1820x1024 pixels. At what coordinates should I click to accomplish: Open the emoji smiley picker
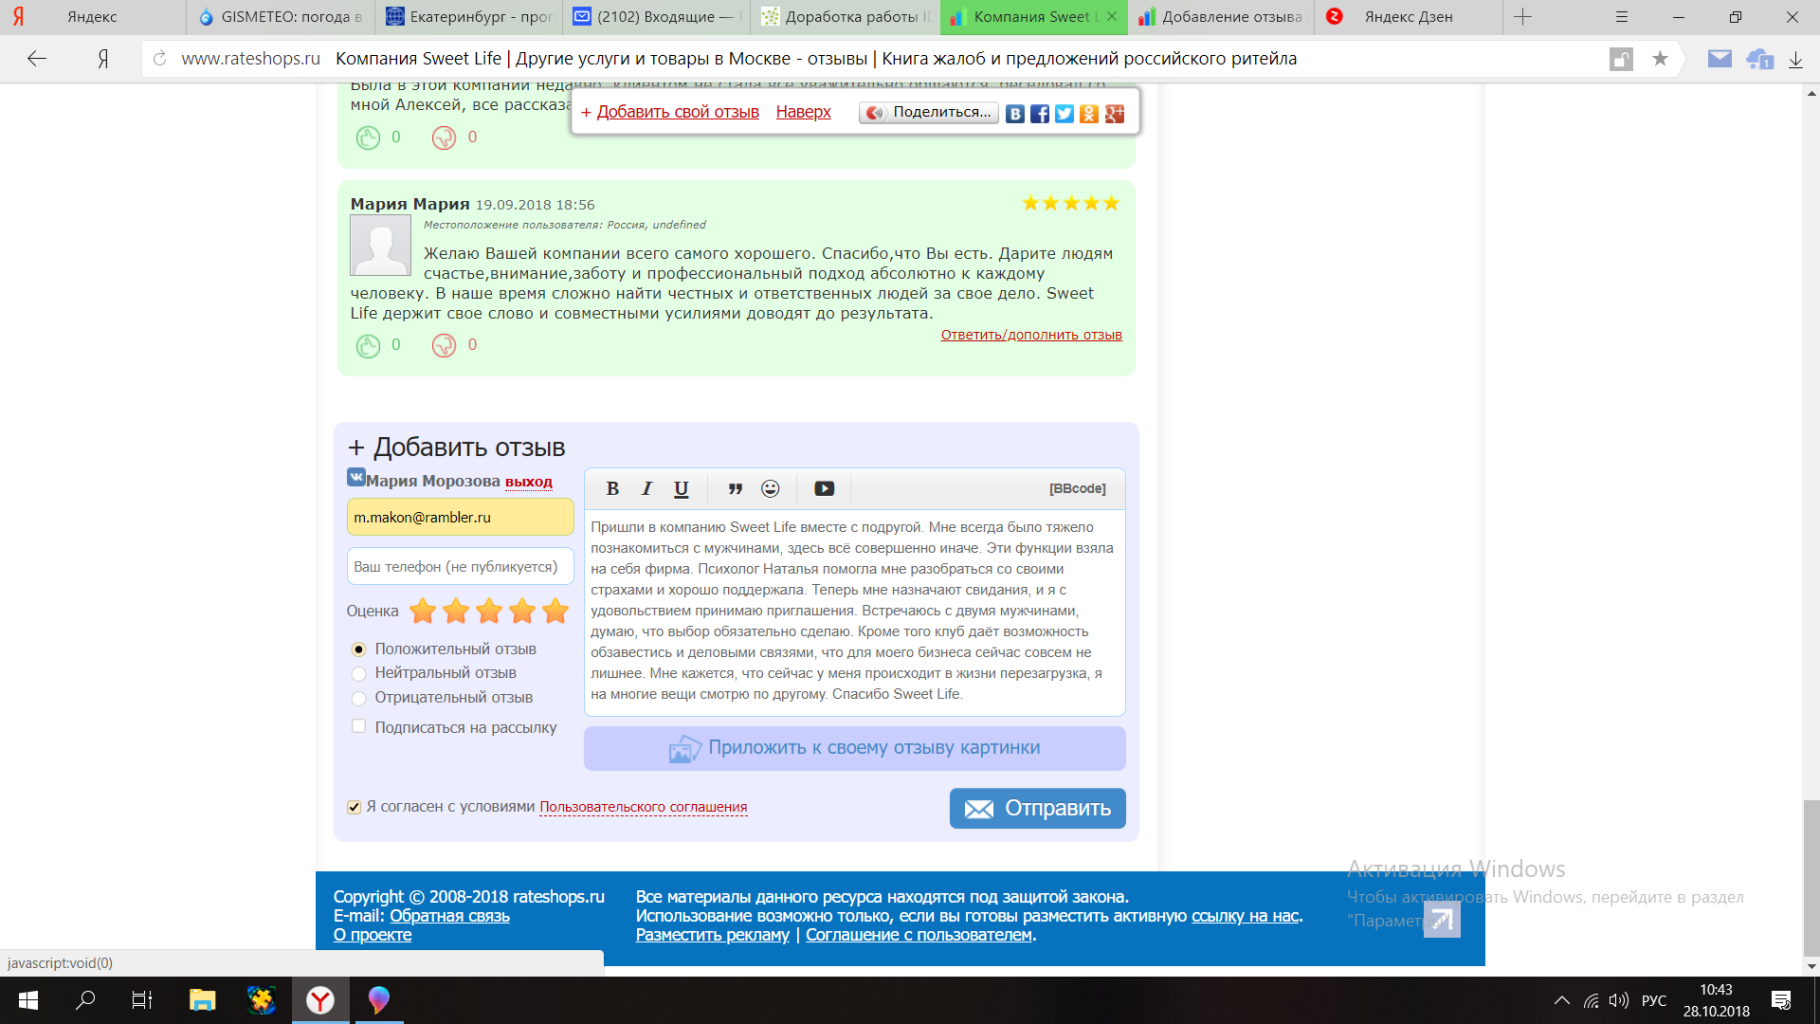tap(770, 488)
